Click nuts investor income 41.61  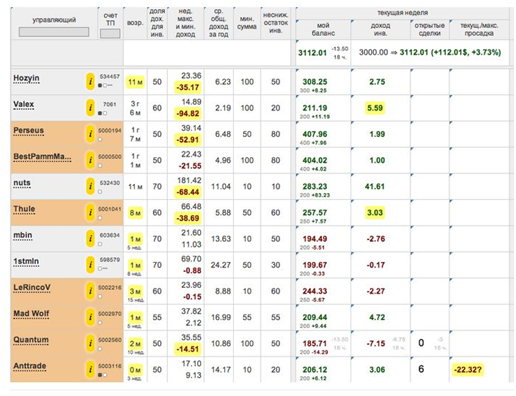point(375,186)
